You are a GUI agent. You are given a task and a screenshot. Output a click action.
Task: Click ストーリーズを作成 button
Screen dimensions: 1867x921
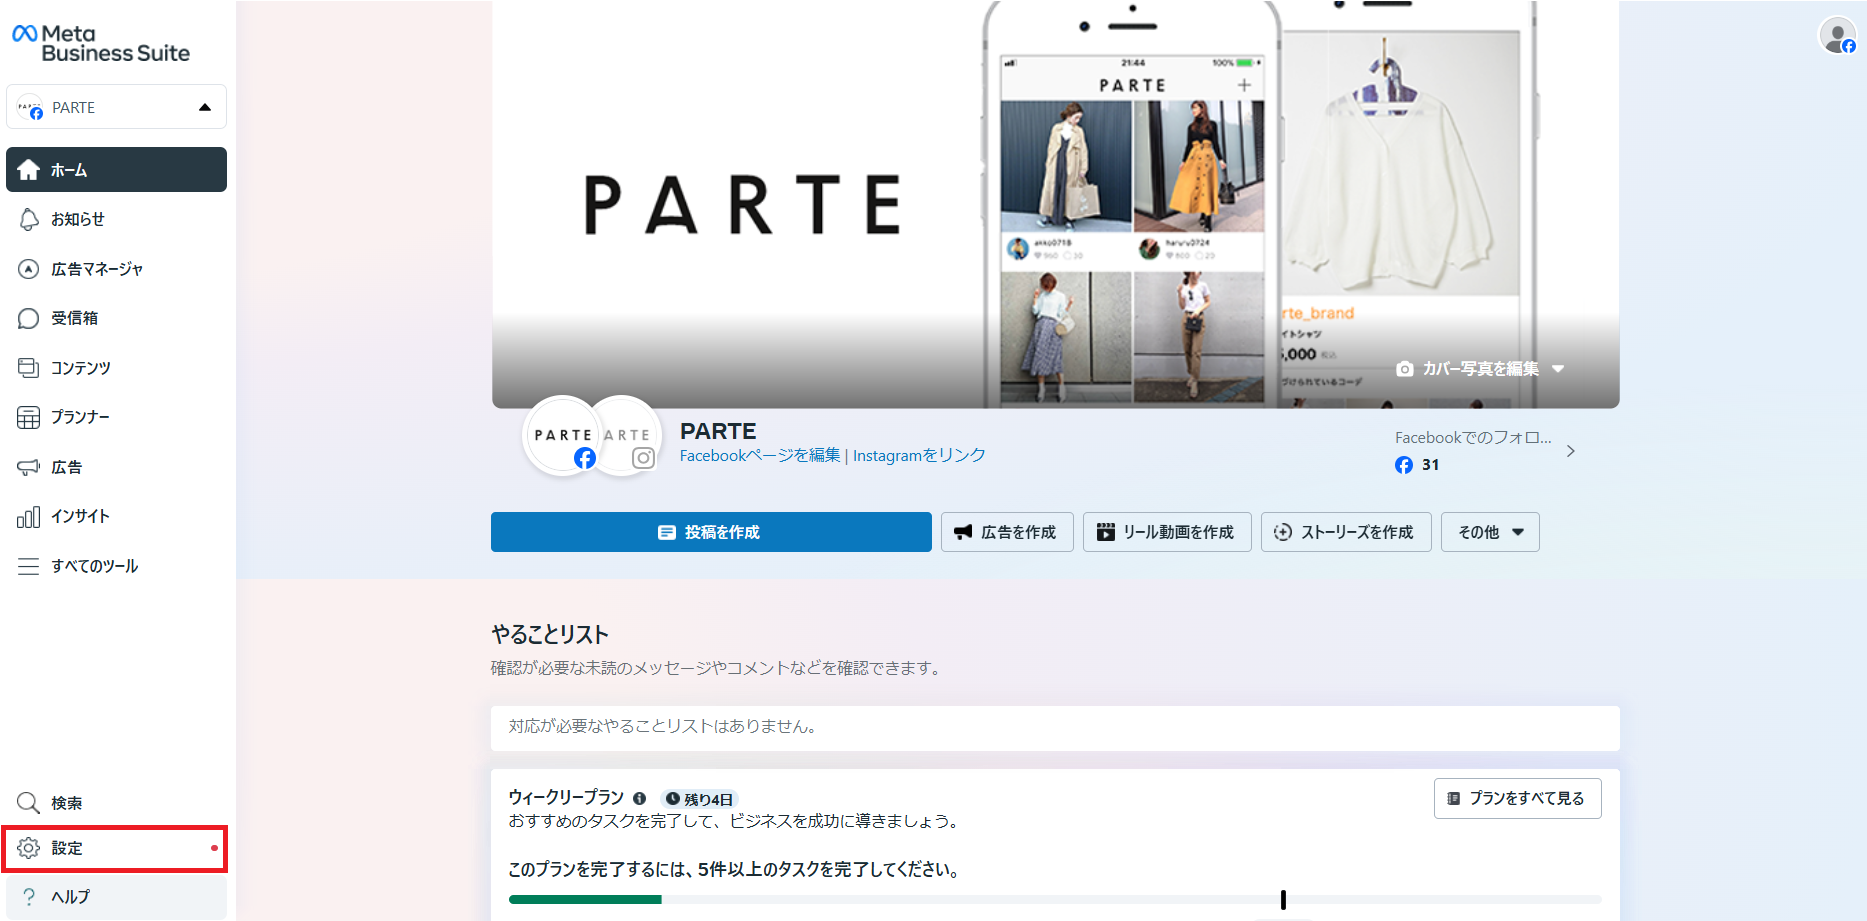[x=1346, y=532]
